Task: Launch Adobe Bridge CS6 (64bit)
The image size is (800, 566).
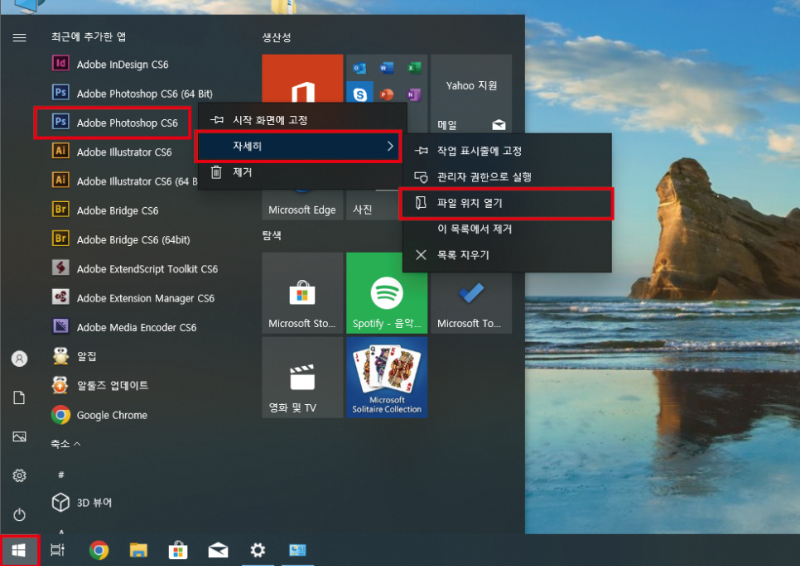Action: pyautogui.click(x=121, y=239)
